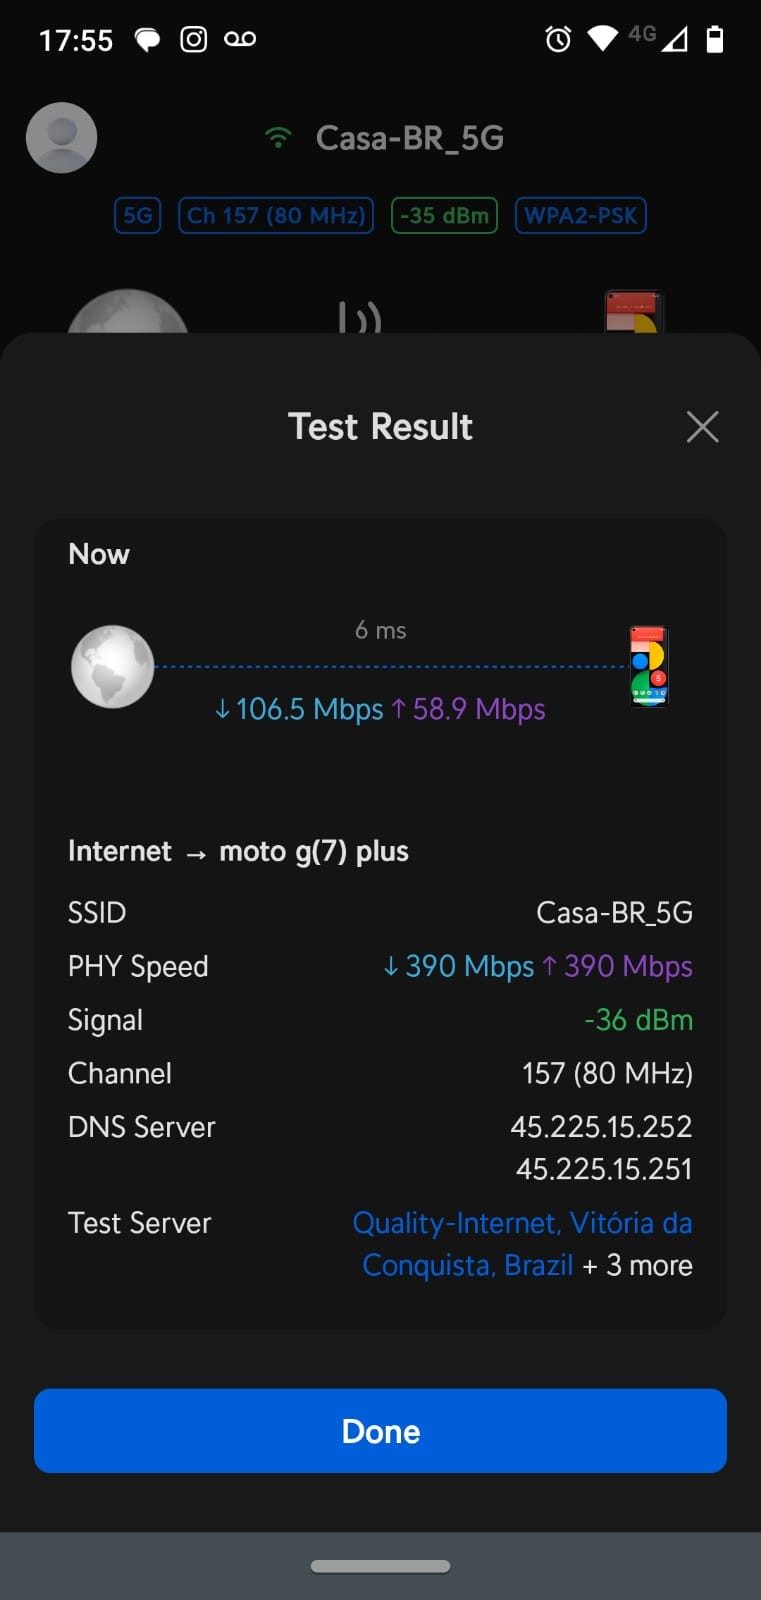Viewport: 761px width, 1600px height.
Task: Open the Quality-Internet test server link
Action: pos(521,1223)
